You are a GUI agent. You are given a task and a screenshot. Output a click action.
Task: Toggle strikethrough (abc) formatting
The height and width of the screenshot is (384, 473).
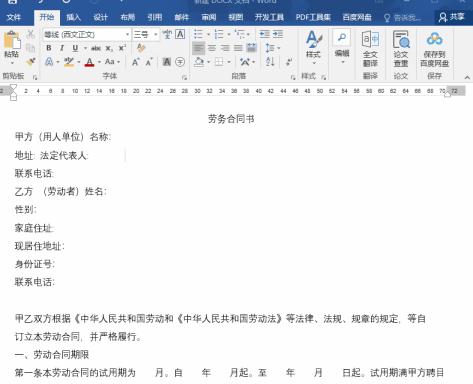[x=96, y=48]
